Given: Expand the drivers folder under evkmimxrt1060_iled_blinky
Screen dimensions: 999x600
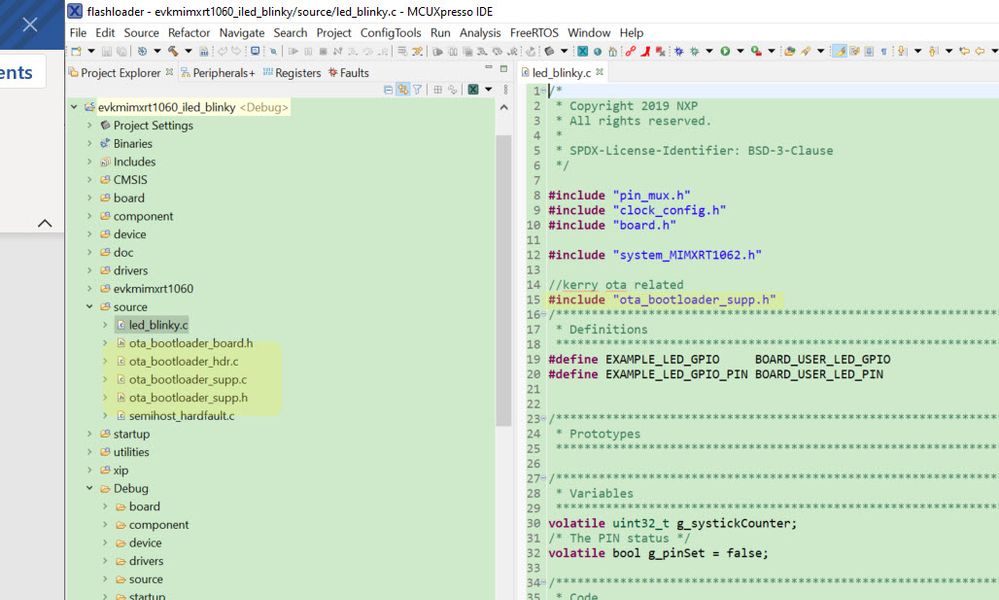Looking at the screenshot, I should [90, 270].
